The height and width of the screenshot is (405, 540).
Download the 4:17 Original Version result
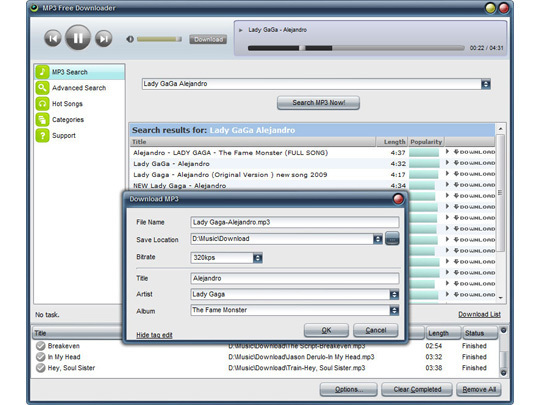[x=474, y=174]
